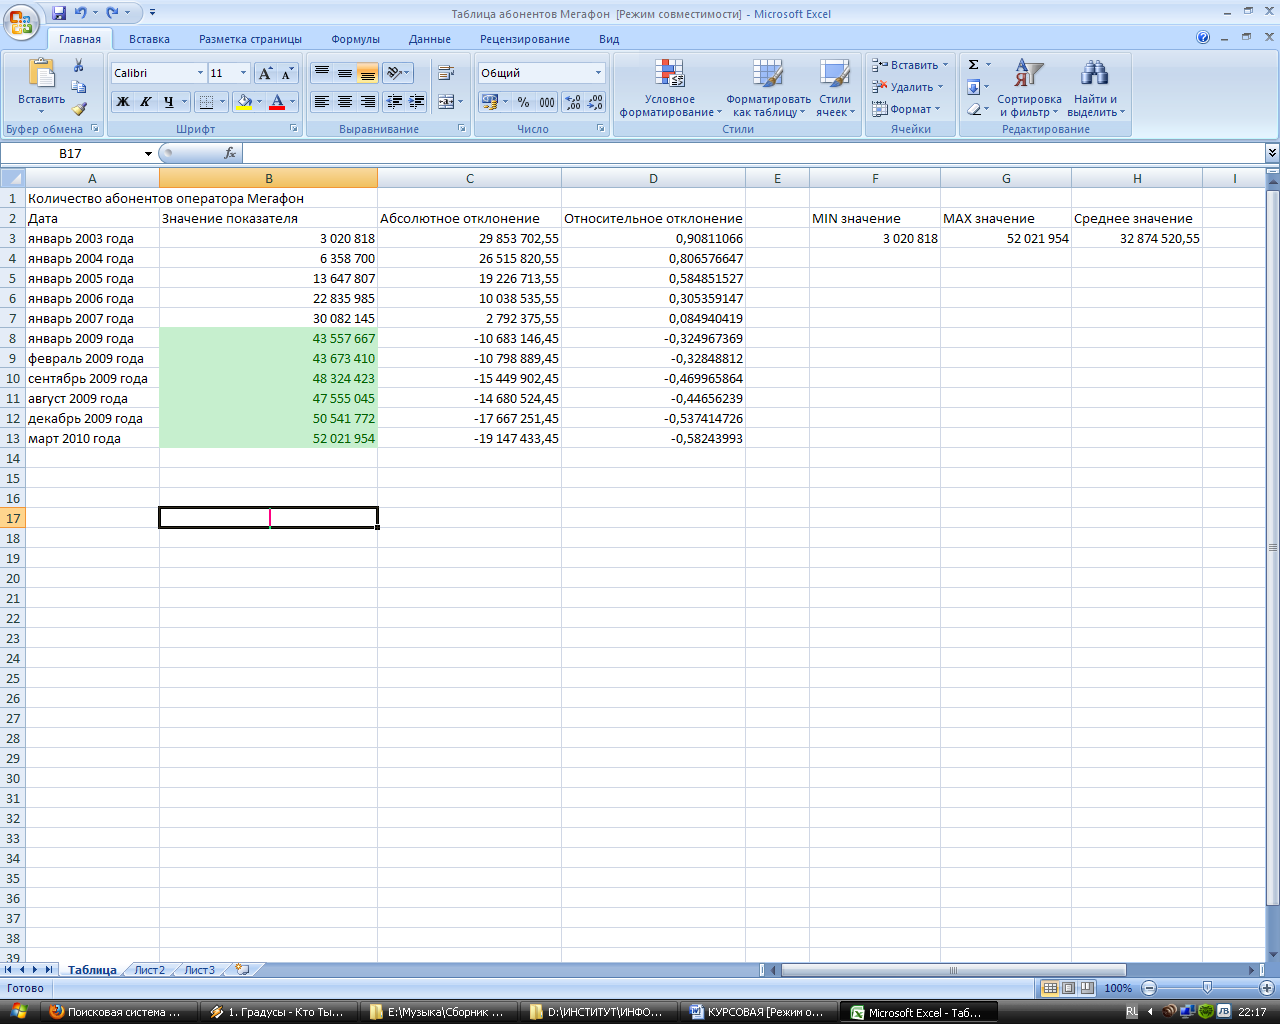This screenshot has width=1280, height=1024.
Task: Open the font size dropdown
Action: coord(243,73)
